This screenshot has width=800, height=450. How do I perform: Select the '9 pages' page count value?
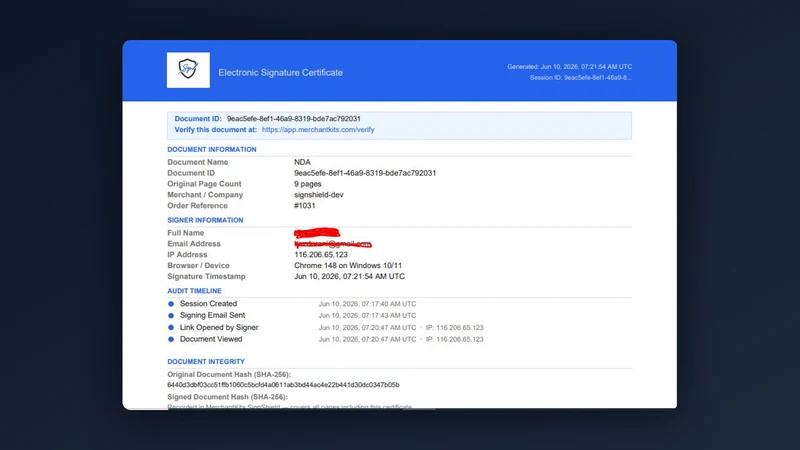pyautogui.click(x=308, y=184)
